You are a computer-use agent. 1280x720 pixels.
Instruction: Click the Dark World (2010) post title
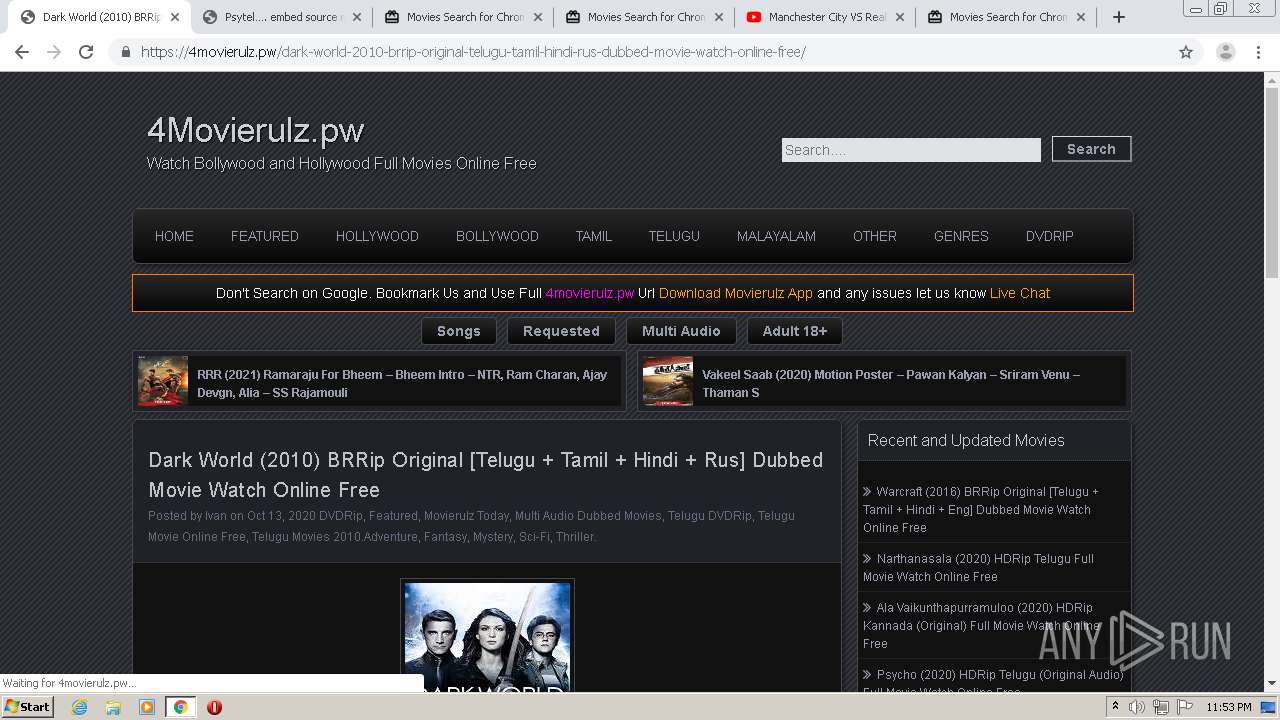pyautogui.click(x=486, y=475)
